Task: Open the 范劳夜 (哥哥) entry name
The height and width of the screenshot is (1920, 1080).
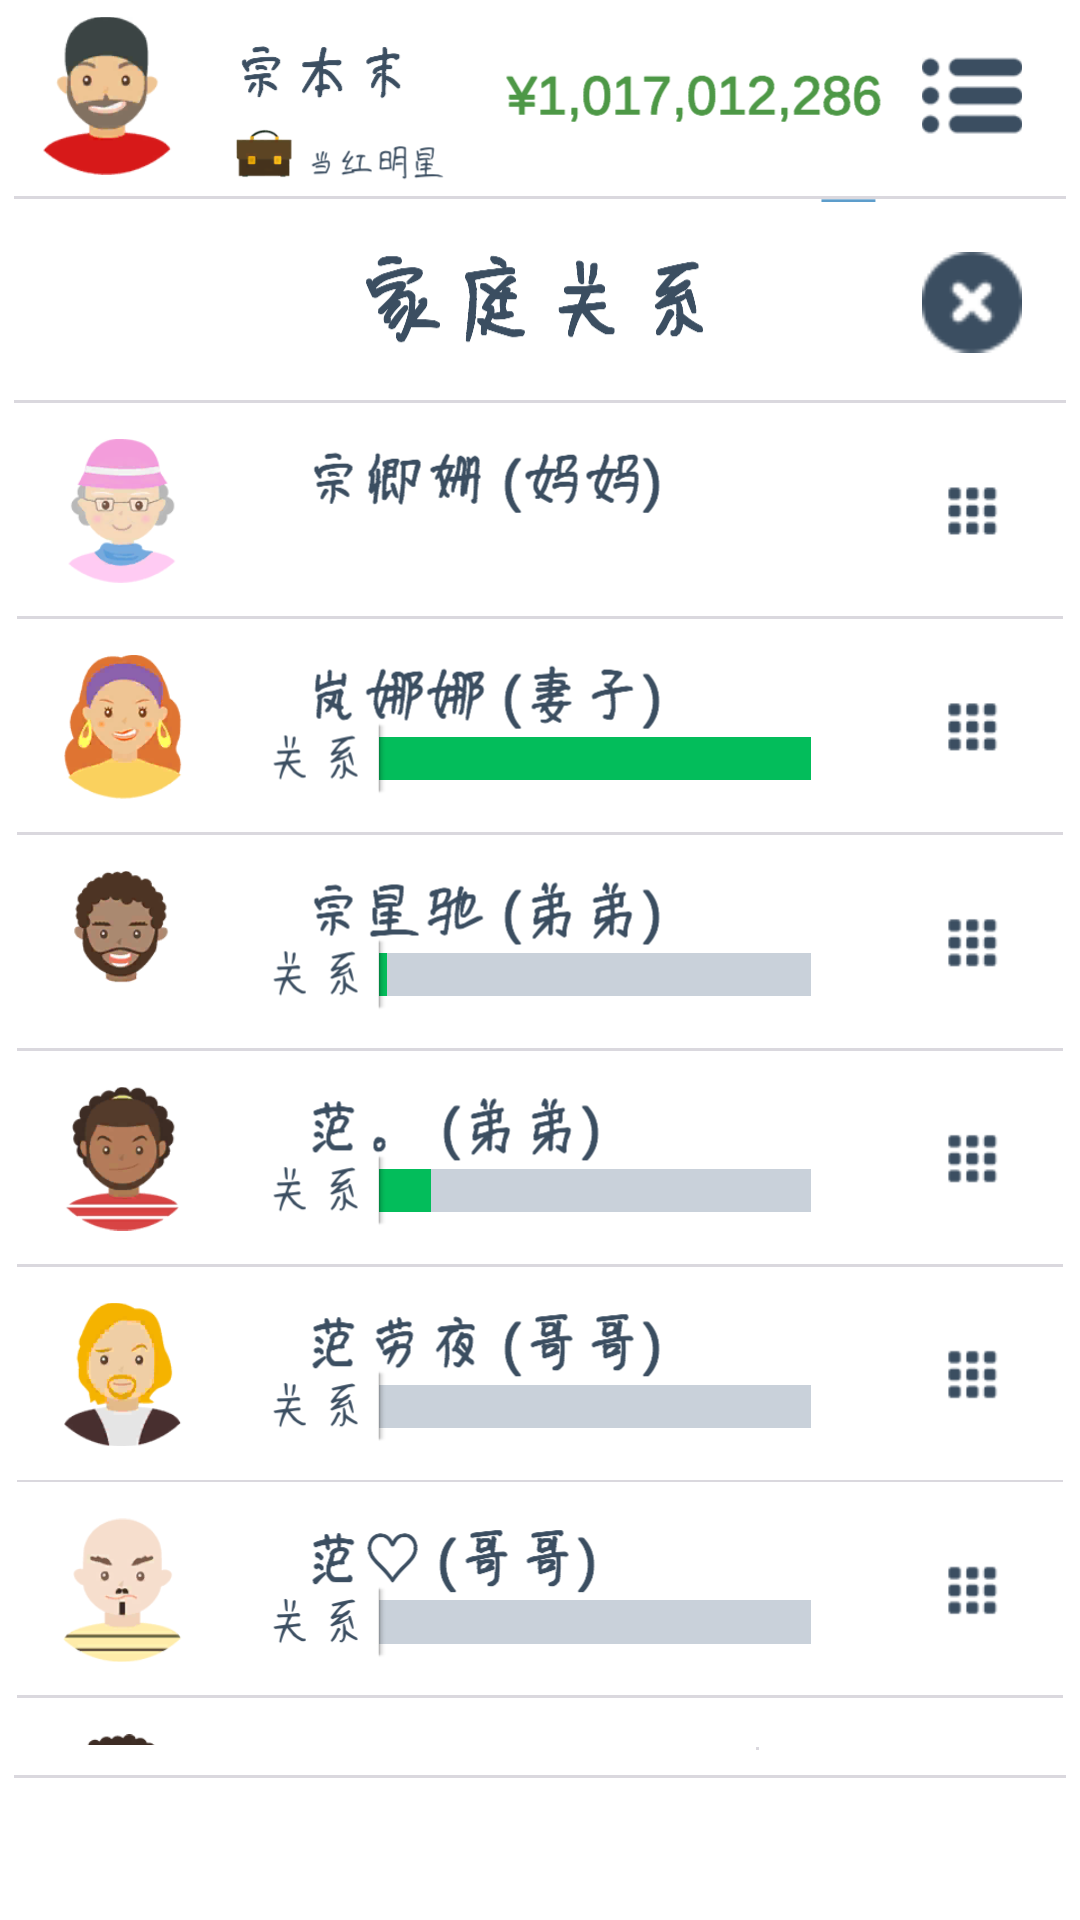Action: 487,1345
